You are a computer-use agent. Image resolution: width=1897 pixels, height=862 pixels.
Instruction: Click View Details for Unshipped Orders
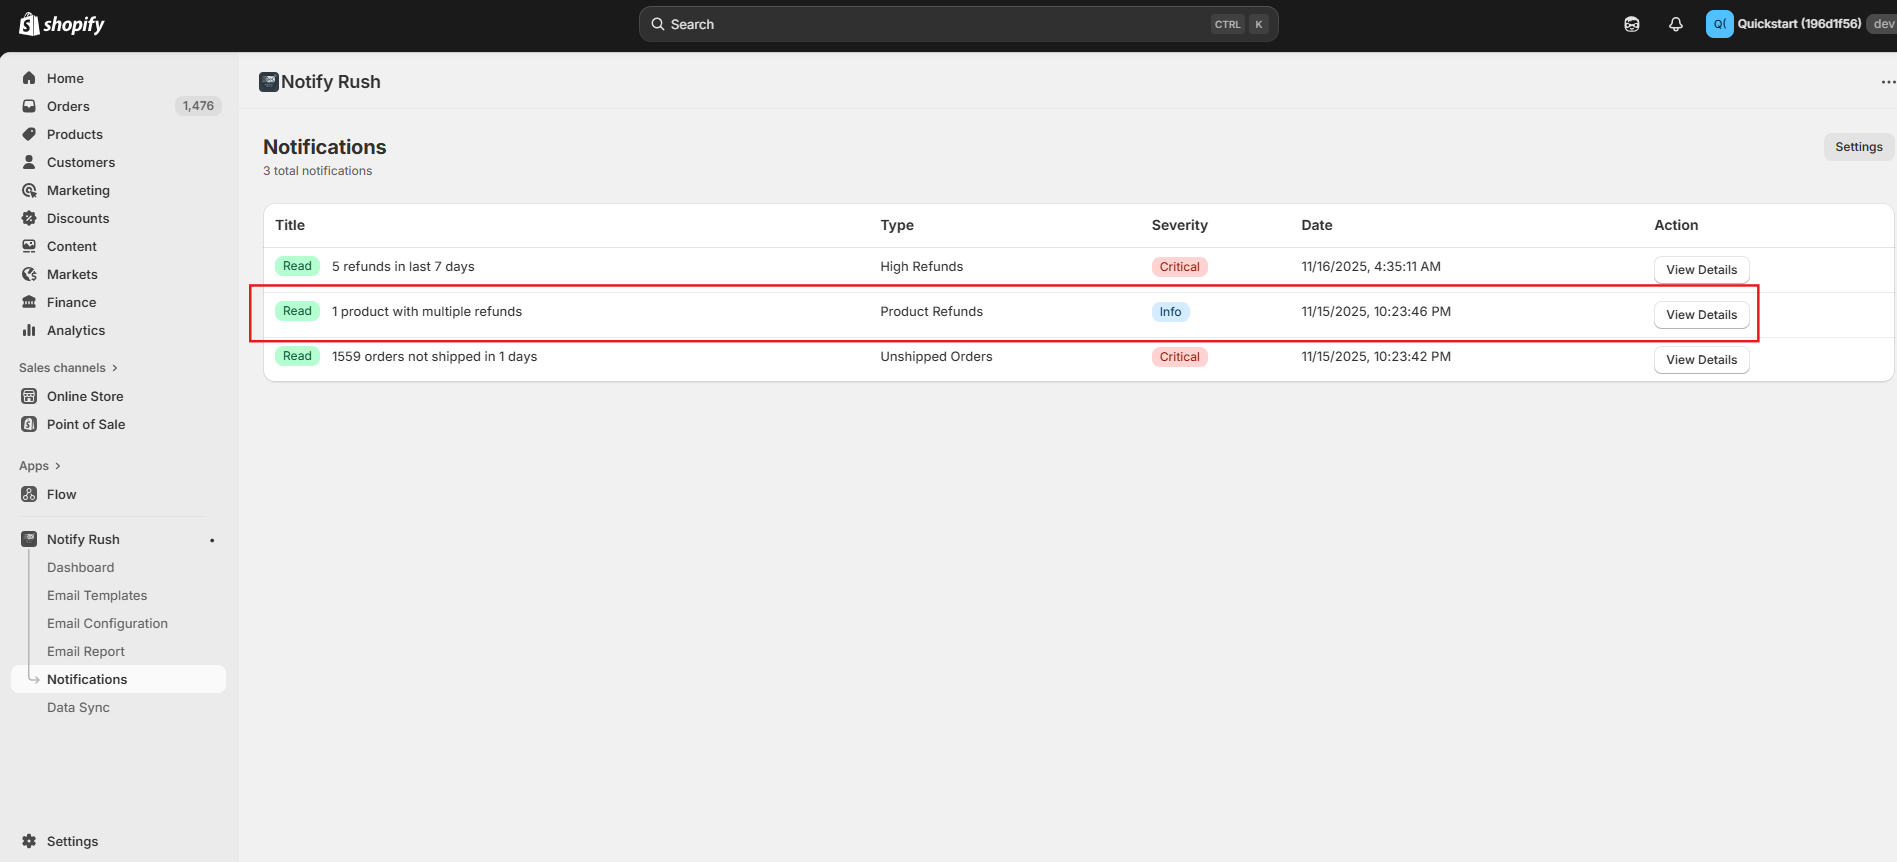pyautogui.click(x=1701, y=360)
